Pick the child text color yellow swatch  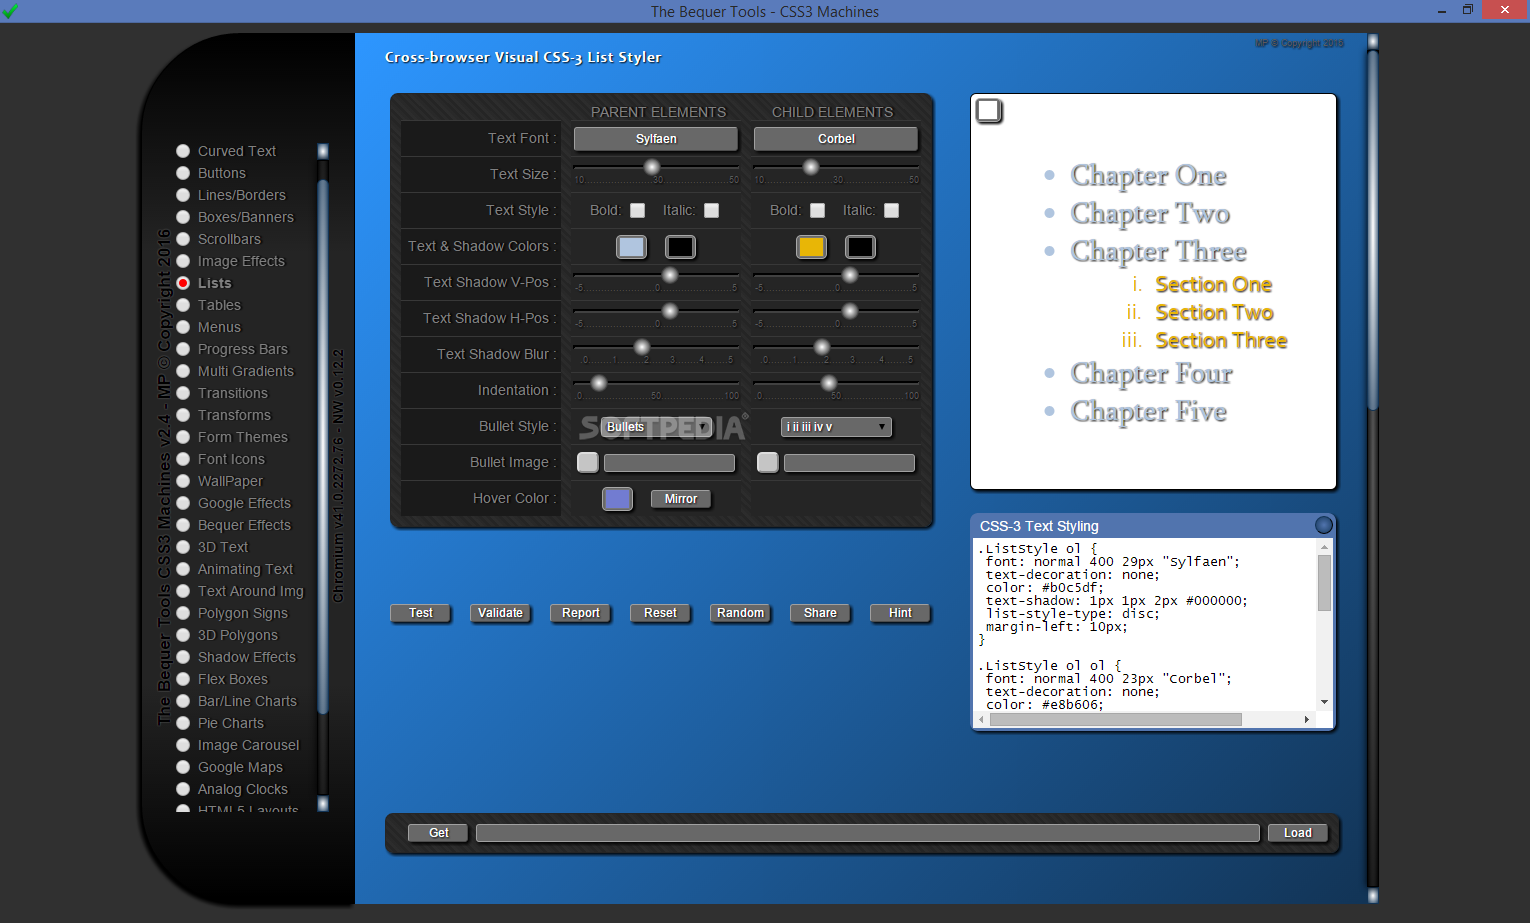tap(811, 247)
